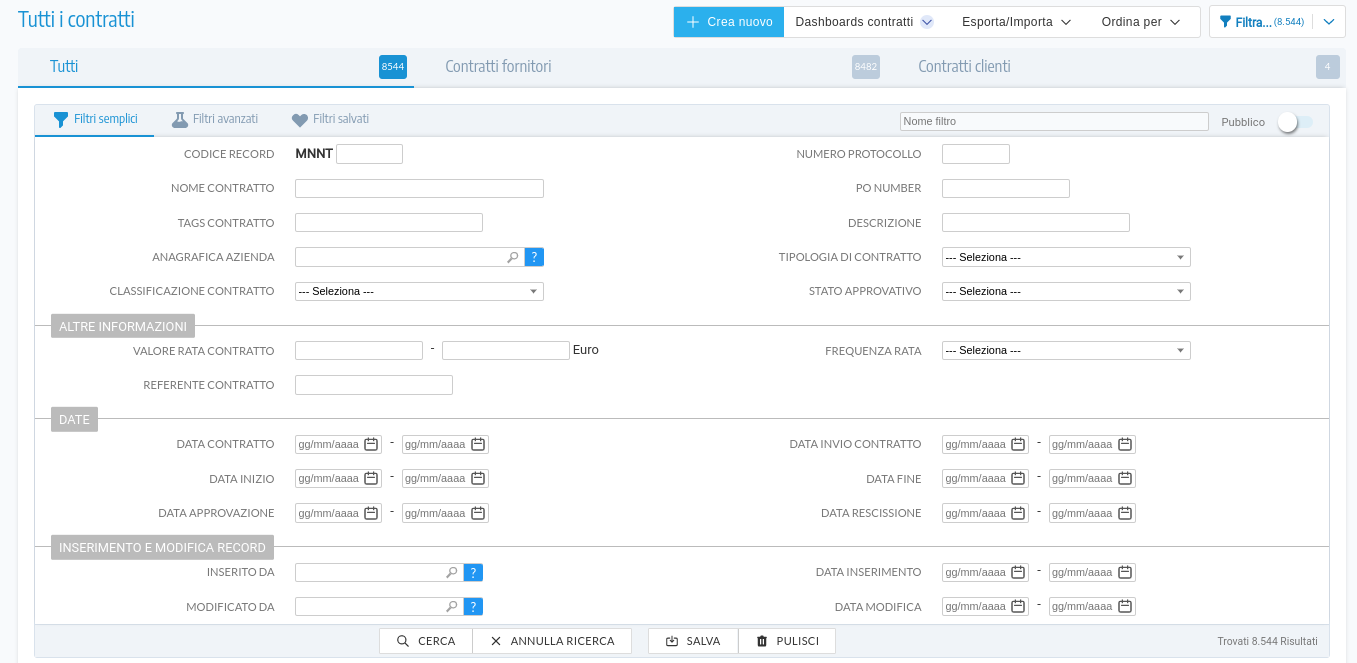Click the blue help icon beside Anagrafica Azienda
Image resolution: width=1357 pixels, height=663 pixels.
point(534,257)
